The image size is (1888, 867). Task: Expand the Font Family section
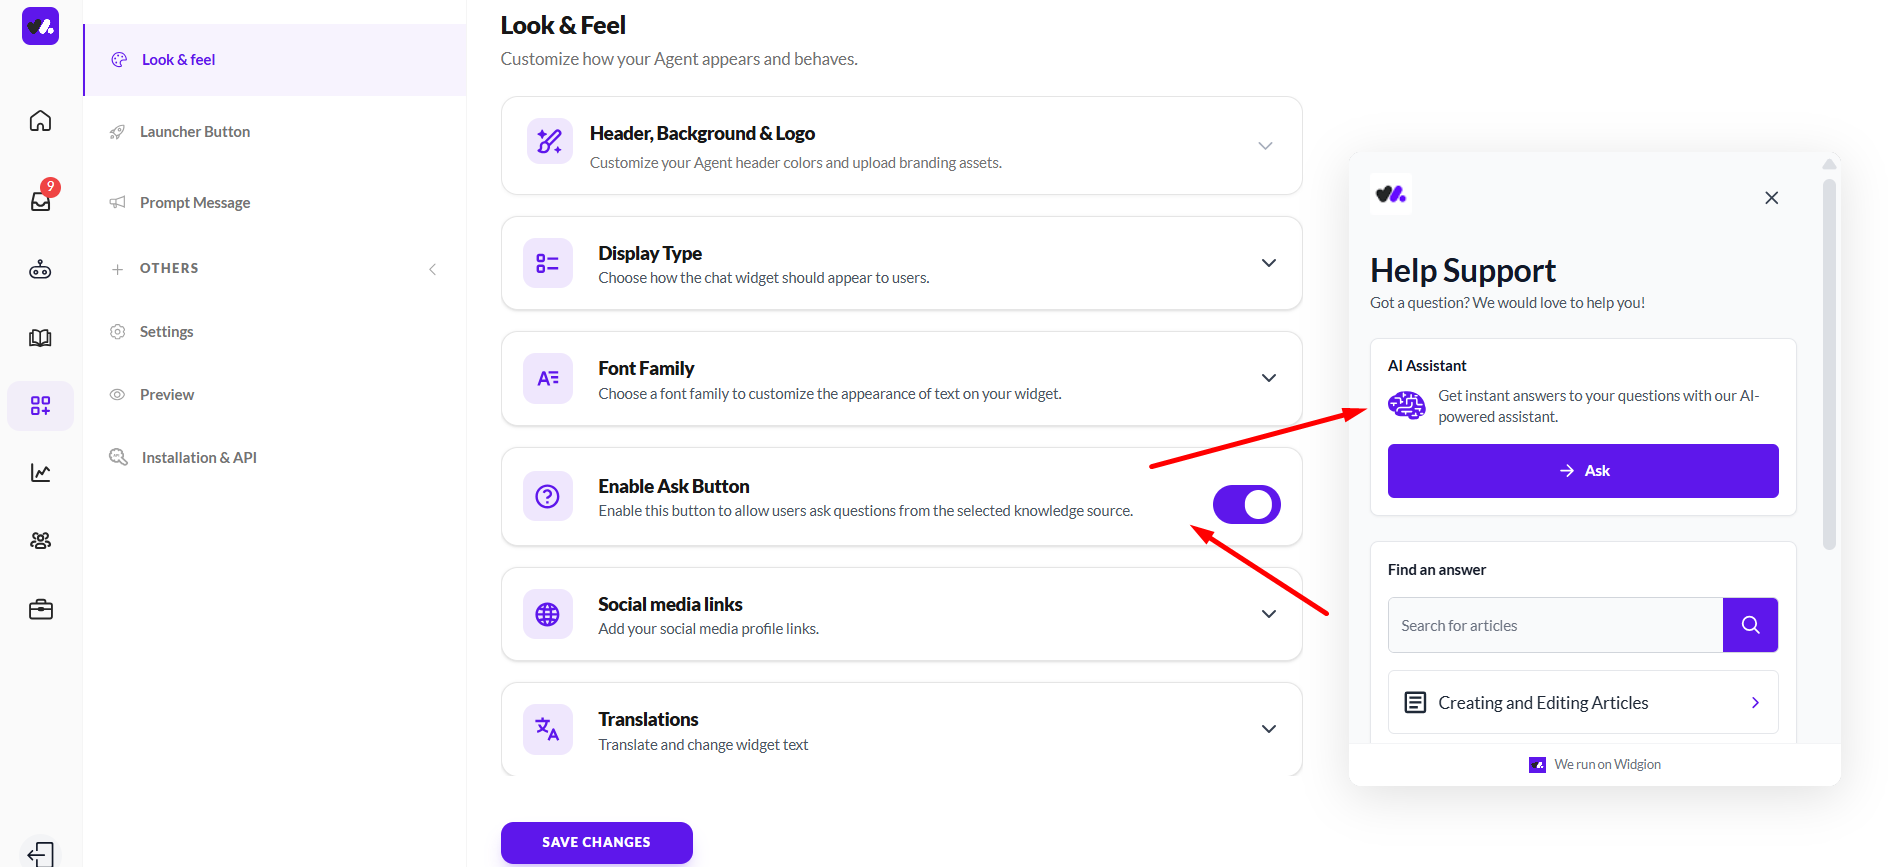coord(1268,378)
